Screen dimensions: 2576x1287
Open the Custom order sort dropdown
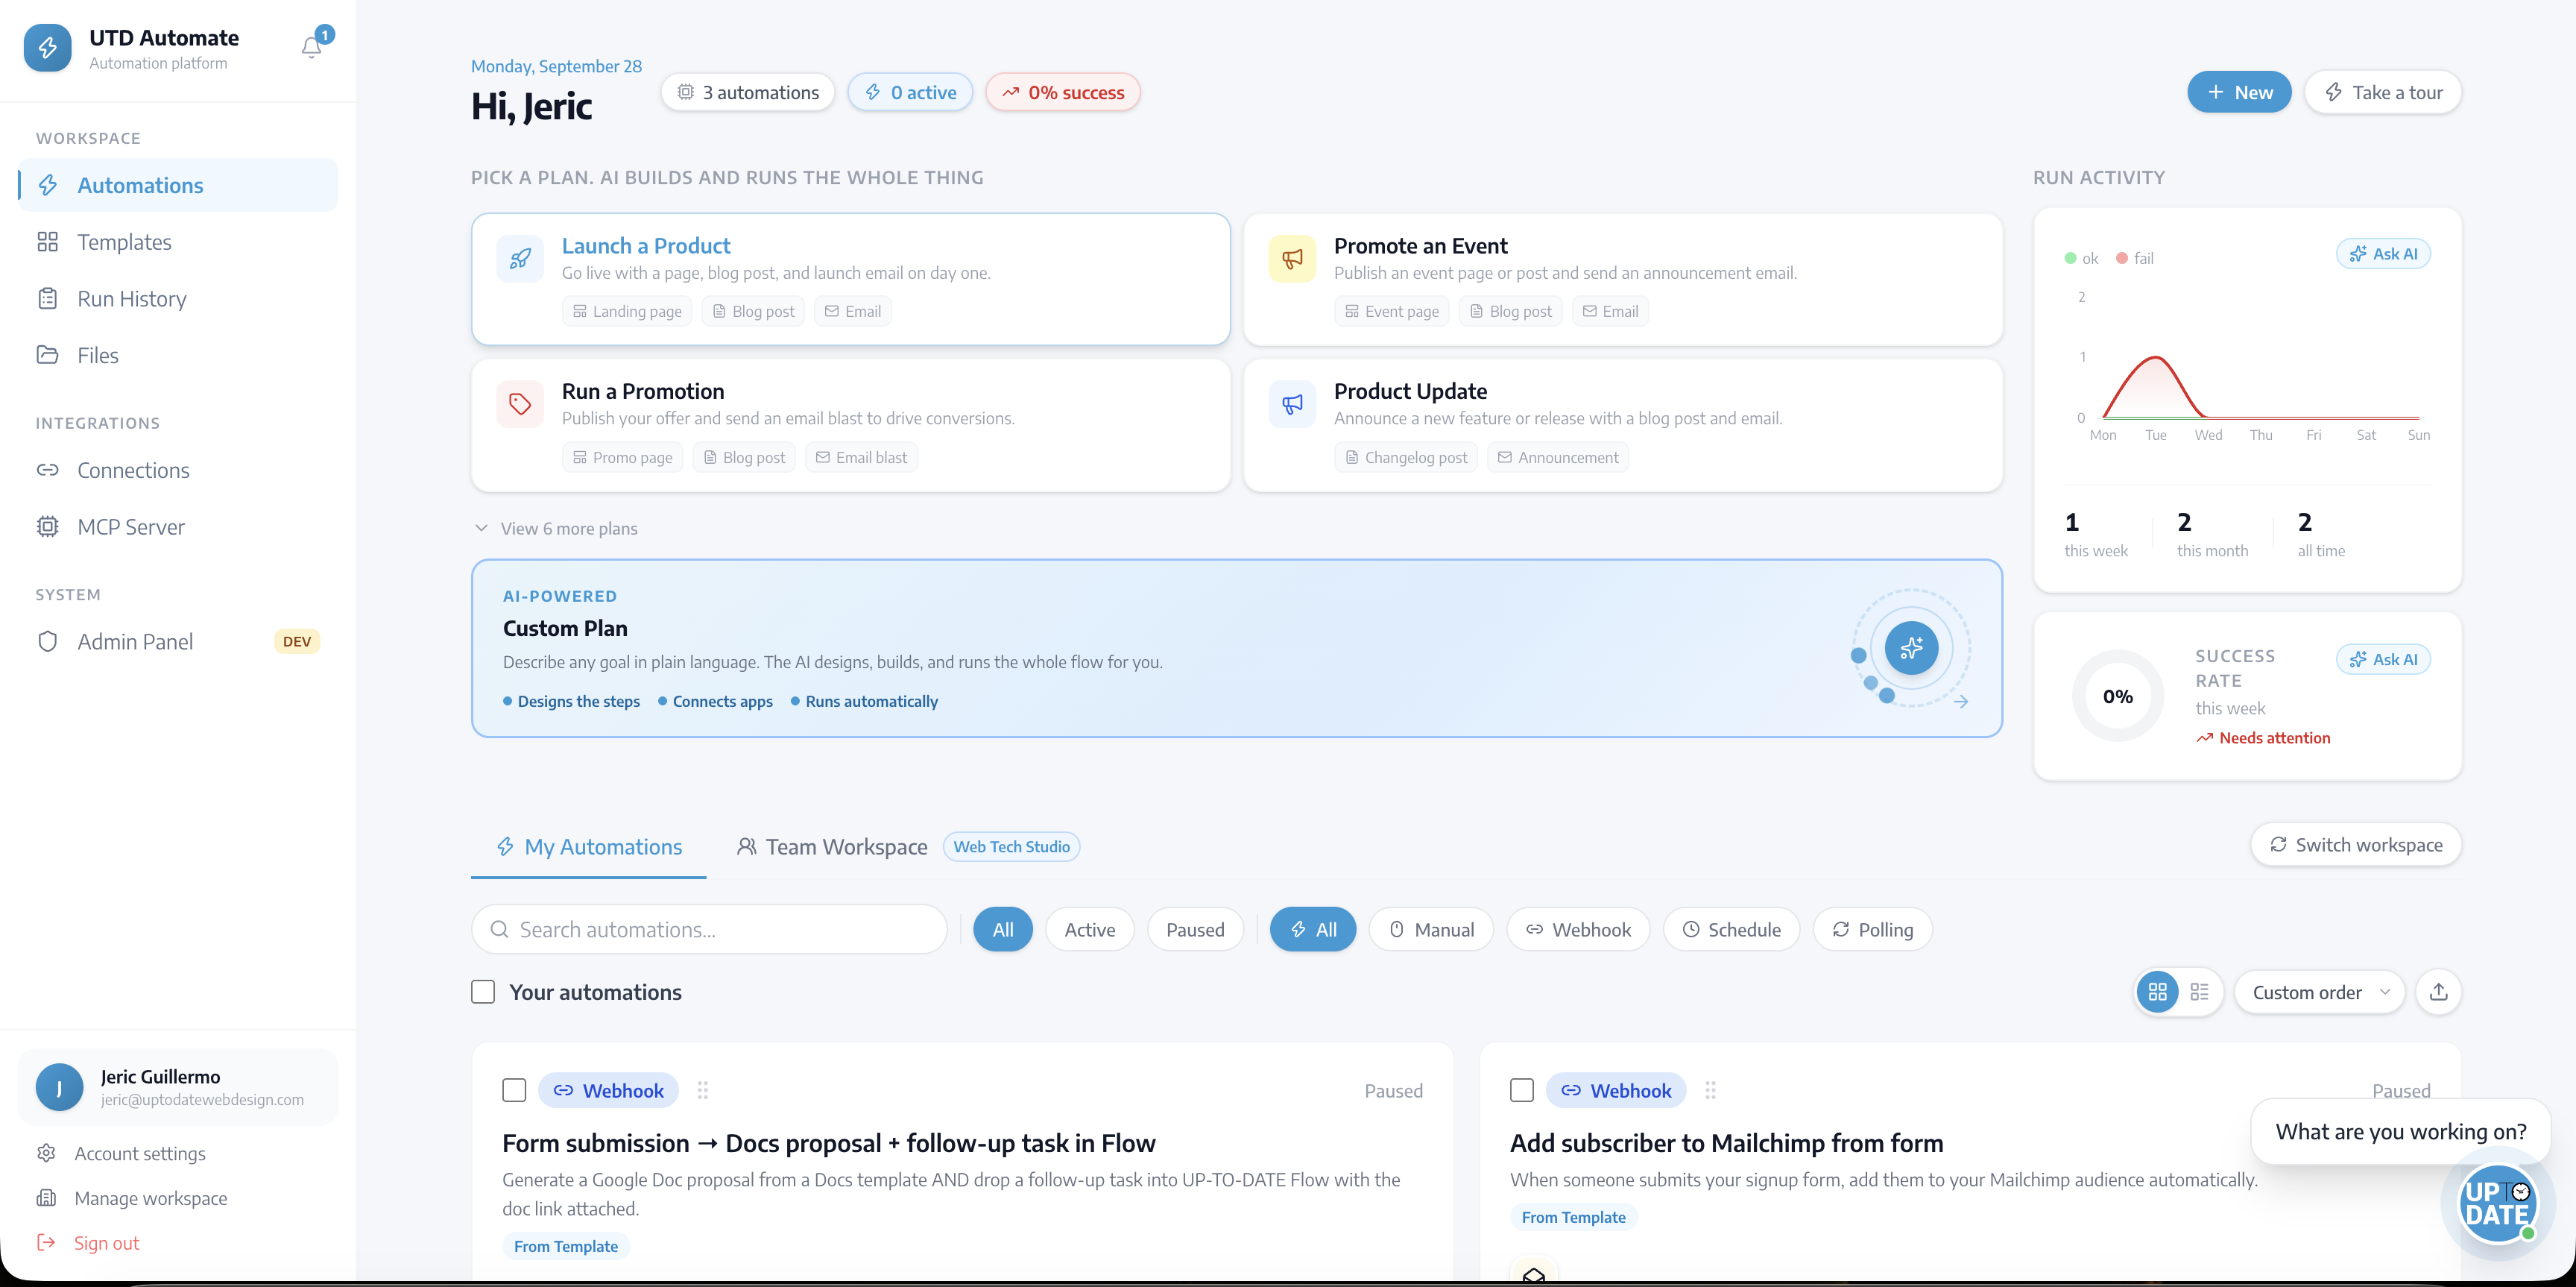point(2319,992)
